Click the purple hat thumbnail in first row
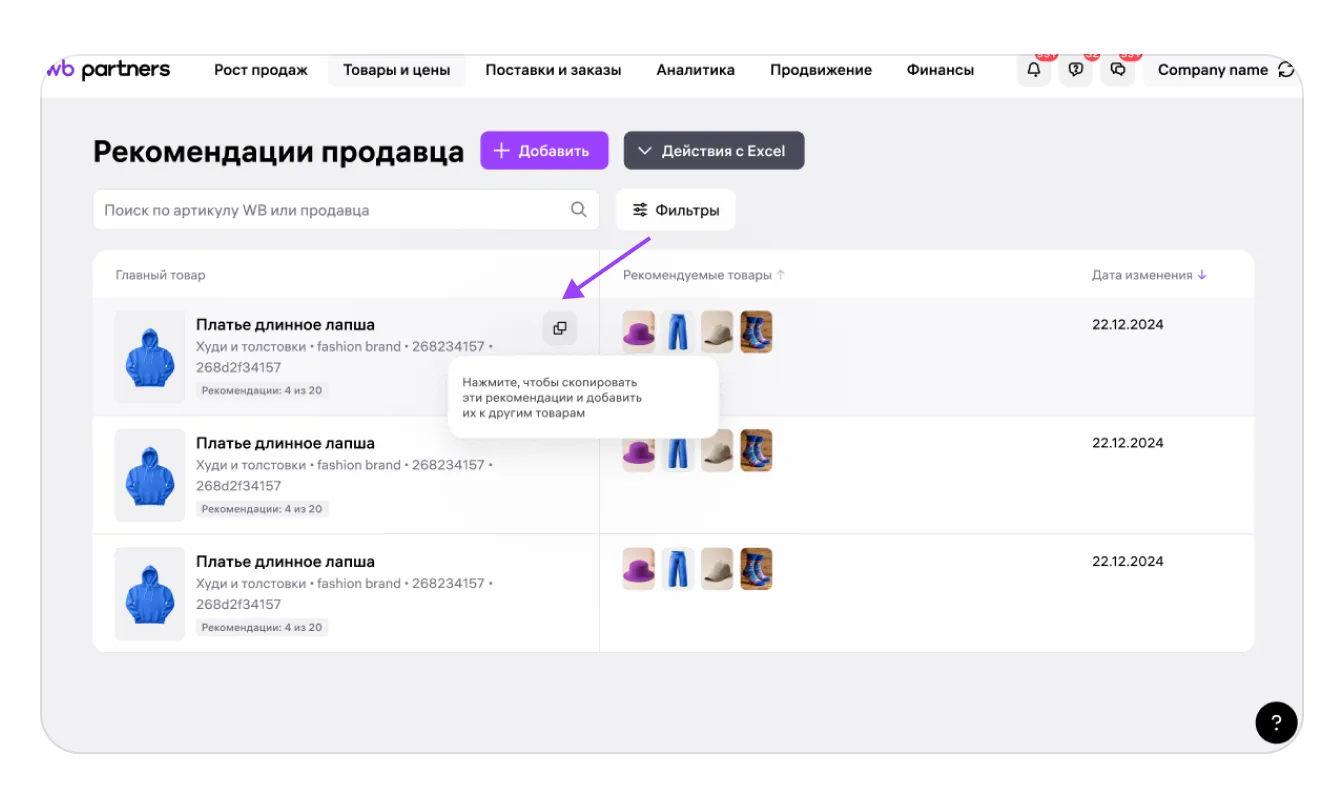This screenshot has height=808, width=1344. pyautogui.click(x=639, y=332)
